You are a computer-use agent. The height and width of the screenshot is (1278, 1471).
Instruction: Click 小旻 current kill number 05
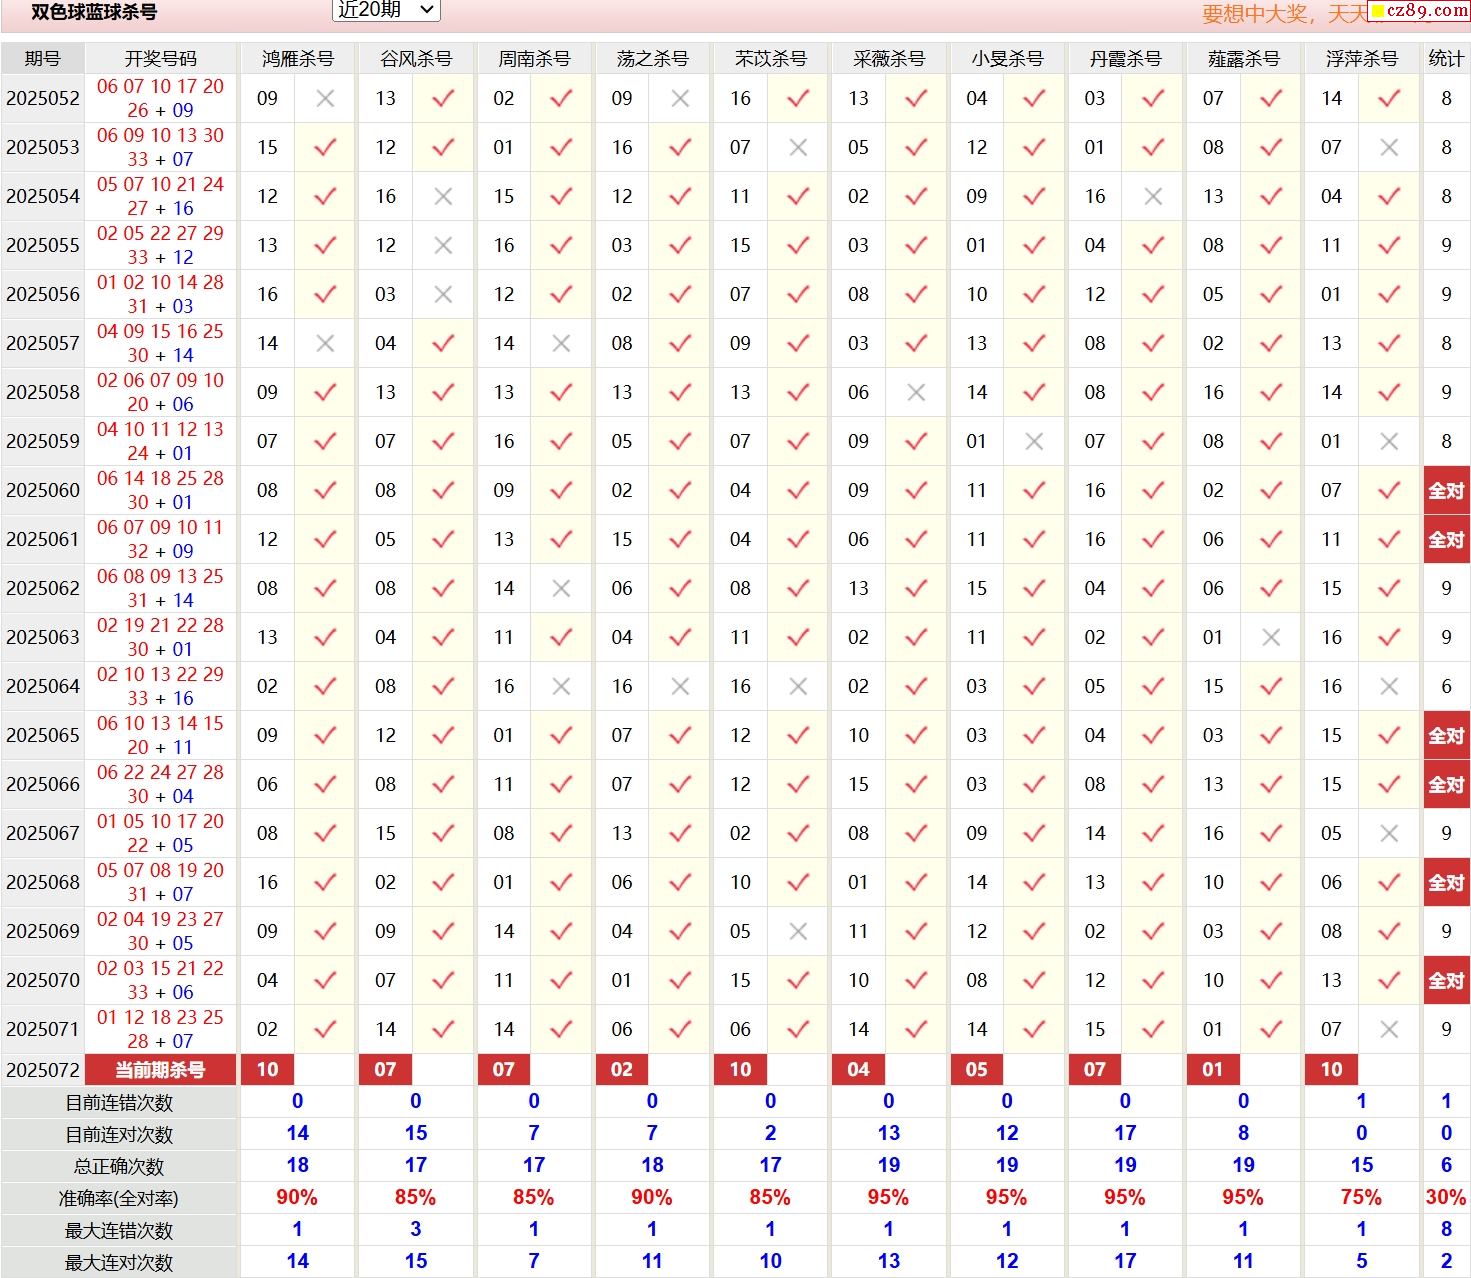976,1069
